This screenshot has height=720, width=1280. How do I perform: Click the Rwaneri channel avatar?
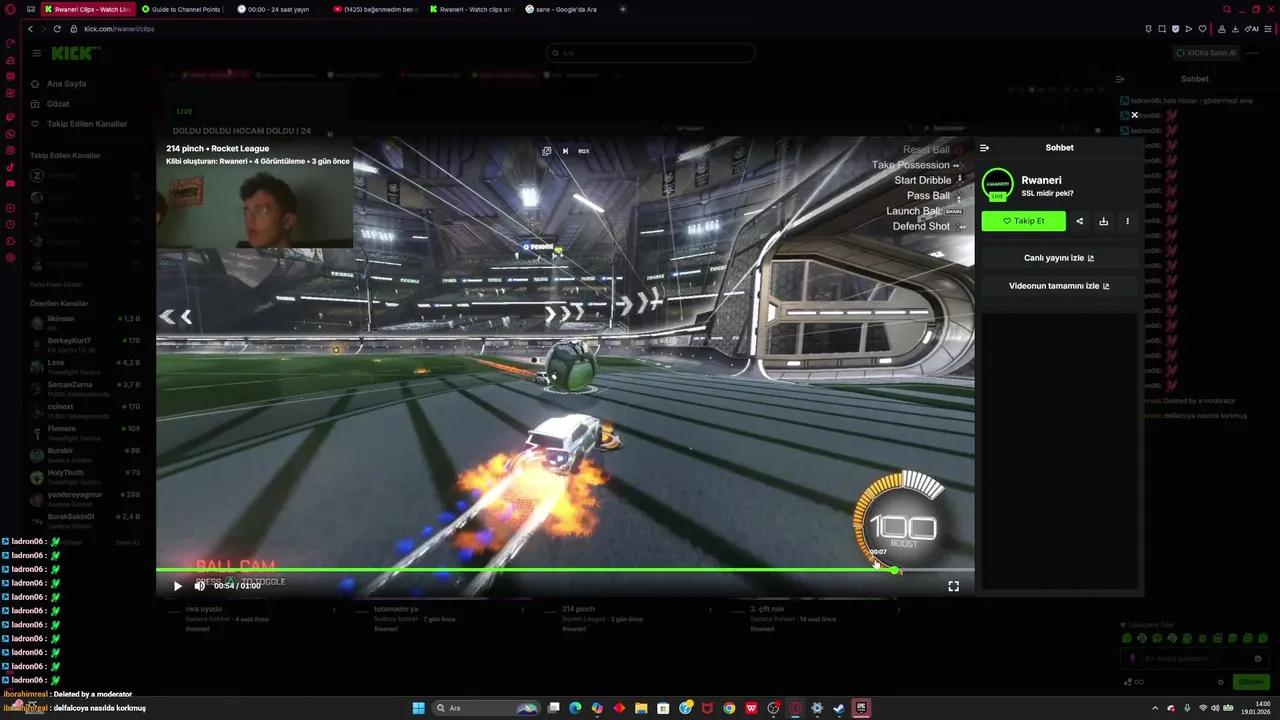[x=997, y=185]
